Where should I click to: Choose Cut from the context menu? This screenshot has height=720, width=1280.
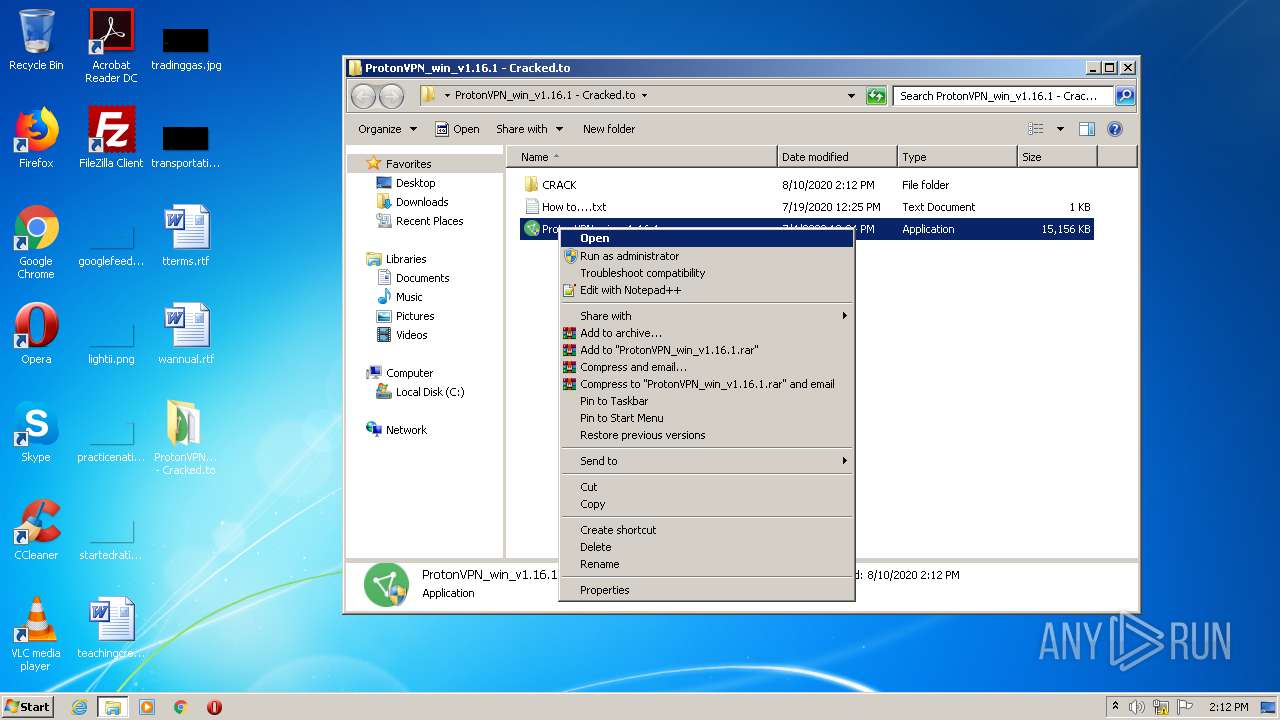click(706, 487)
